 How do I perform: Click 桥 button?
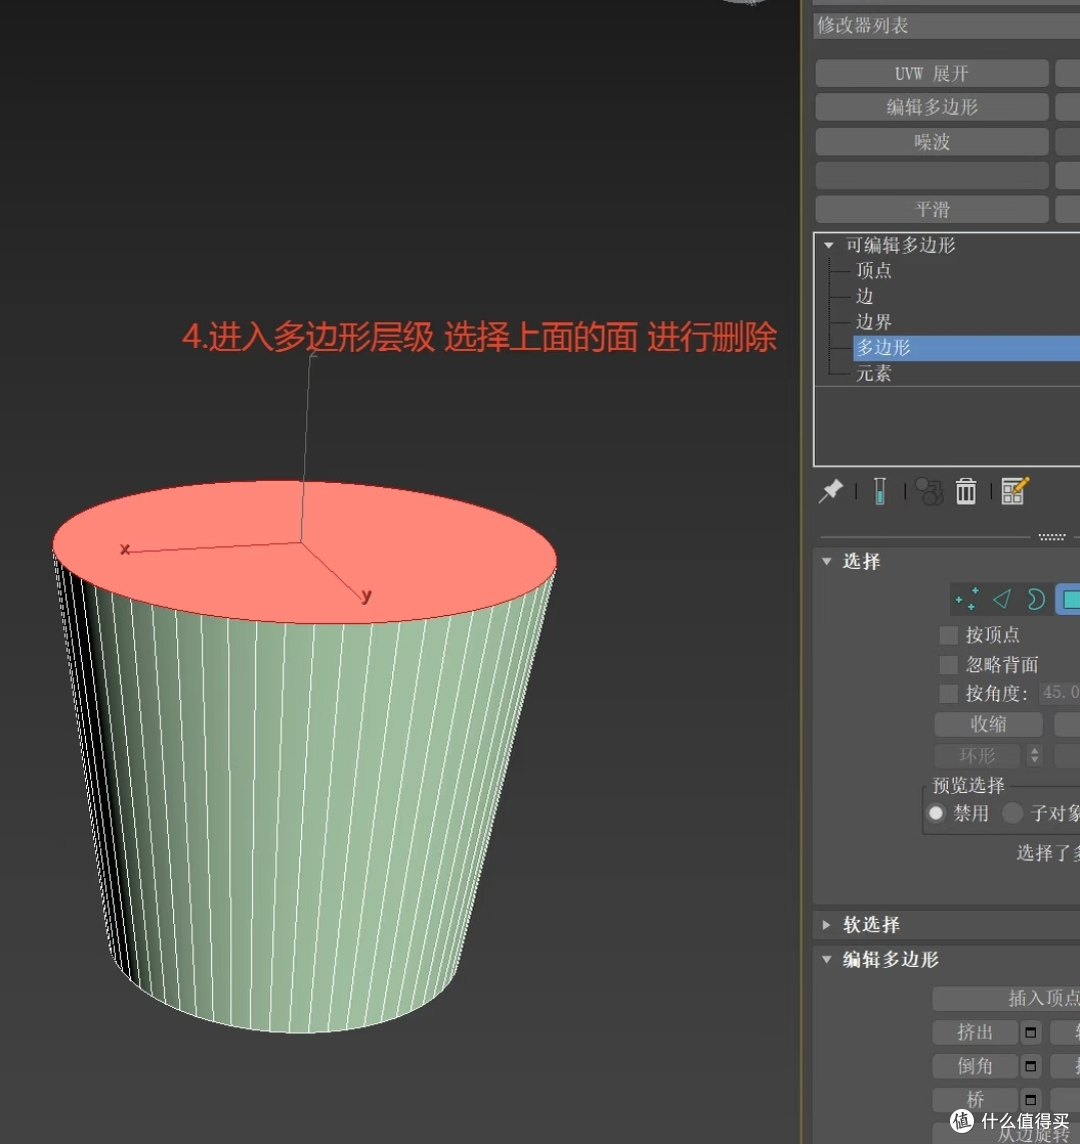(x=975, y=1099)
